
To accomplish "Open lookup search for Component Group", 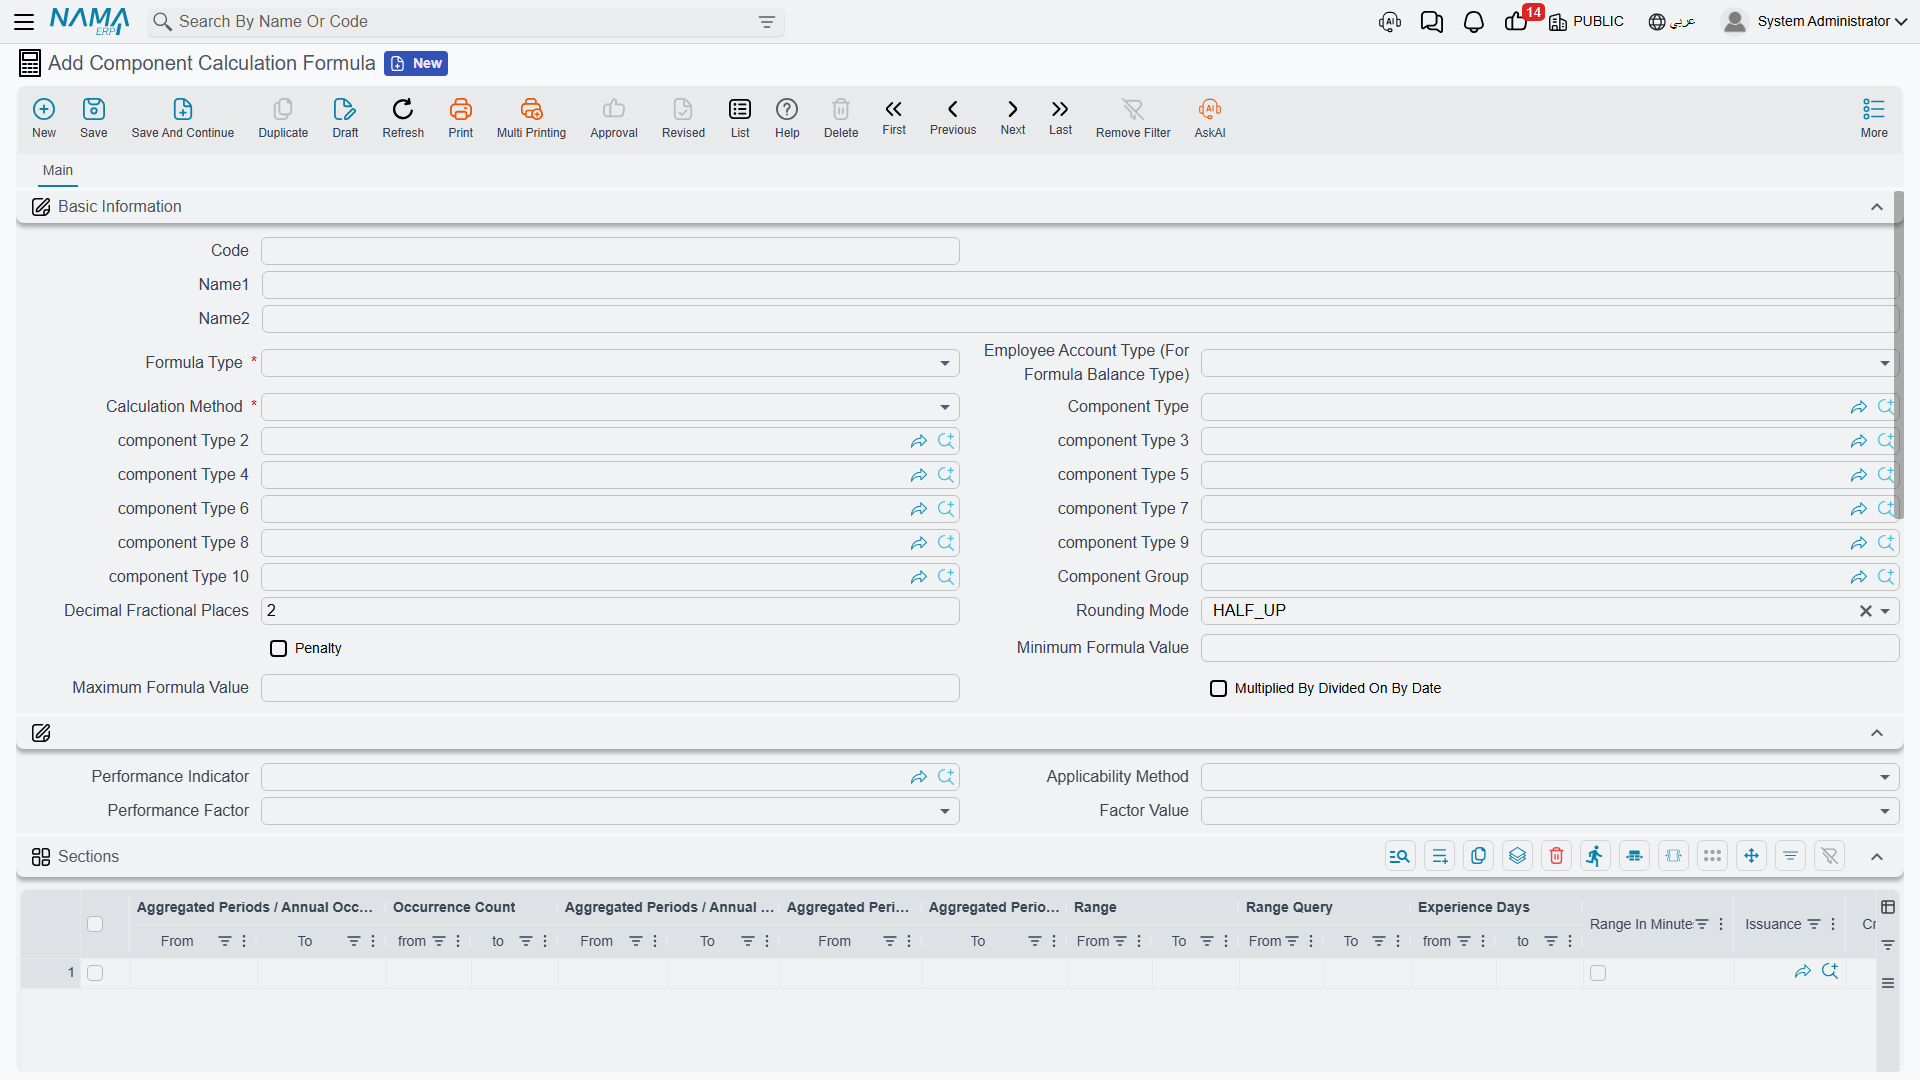I will click(x=1886, y=577).
